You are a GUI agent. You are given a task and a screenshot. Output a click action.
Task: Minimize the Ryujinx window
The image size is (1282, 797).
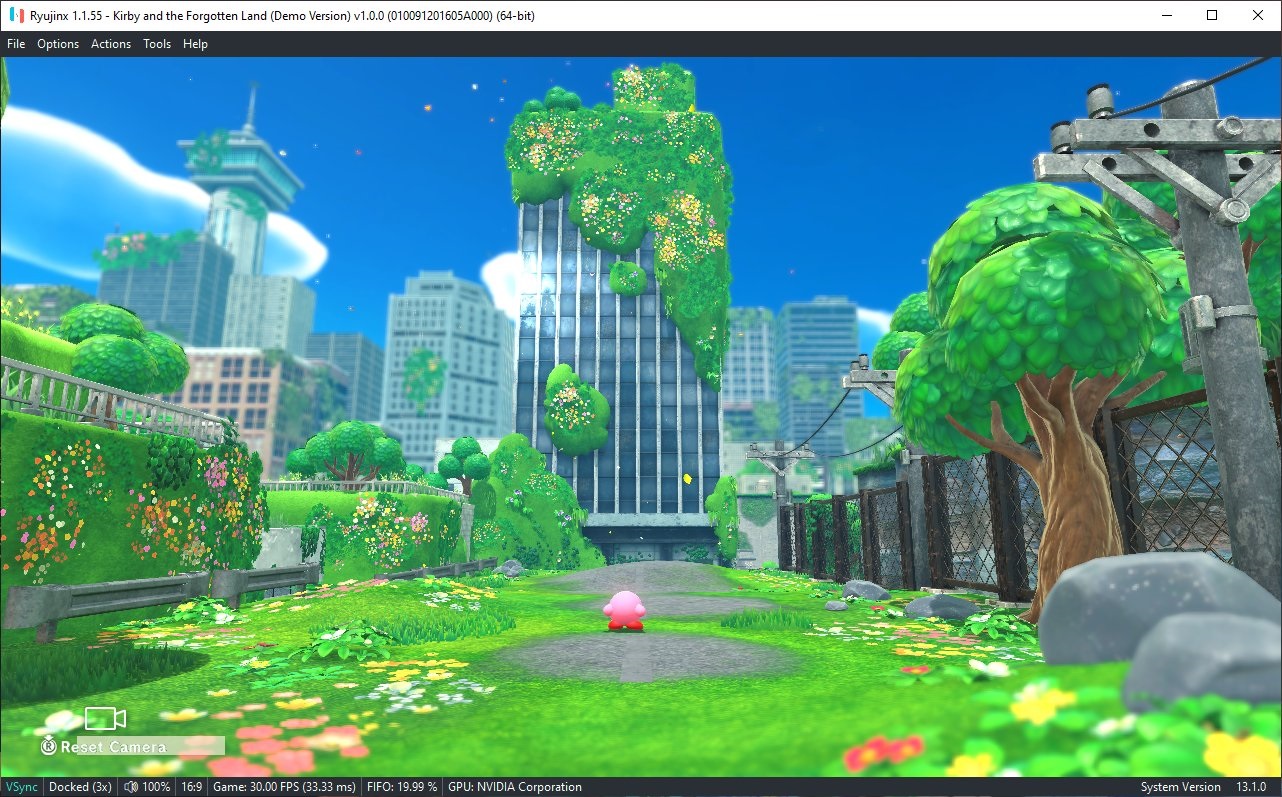tap(1166, 15)
